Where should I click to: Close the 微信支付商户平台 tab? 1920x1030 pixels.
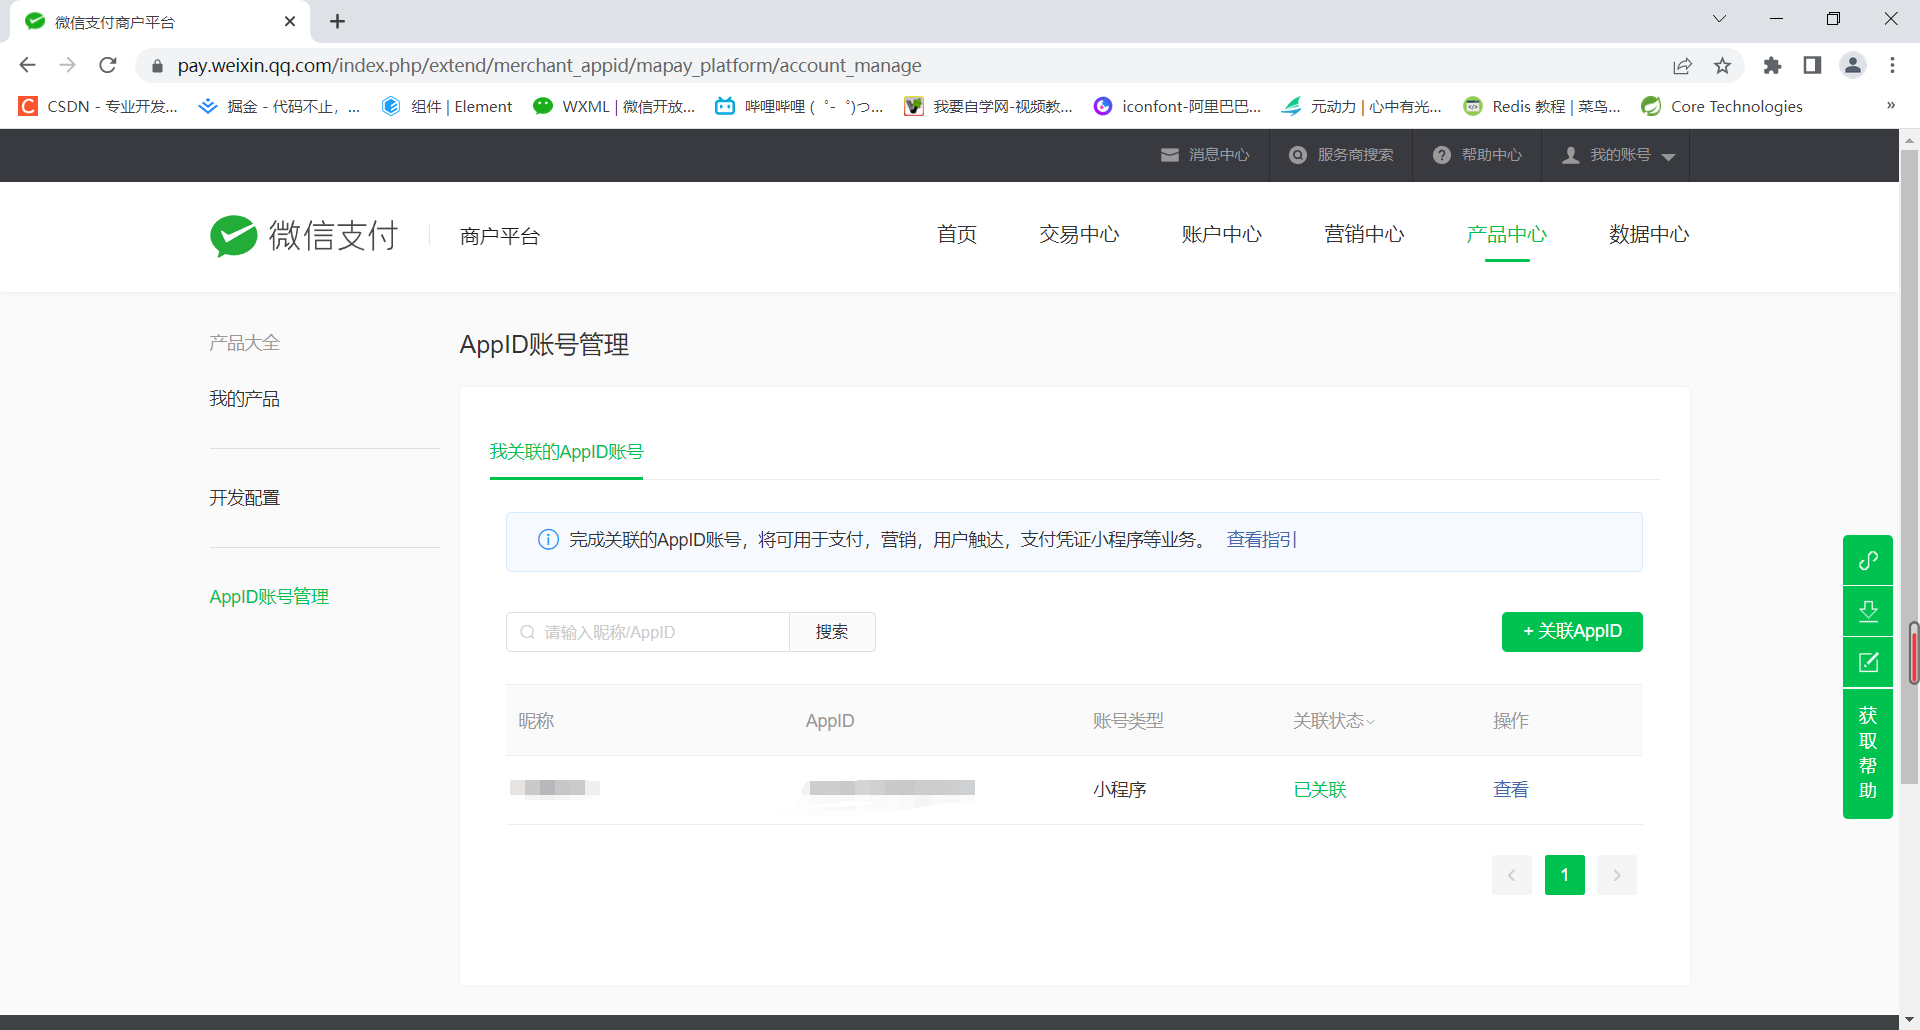[290, 21]
